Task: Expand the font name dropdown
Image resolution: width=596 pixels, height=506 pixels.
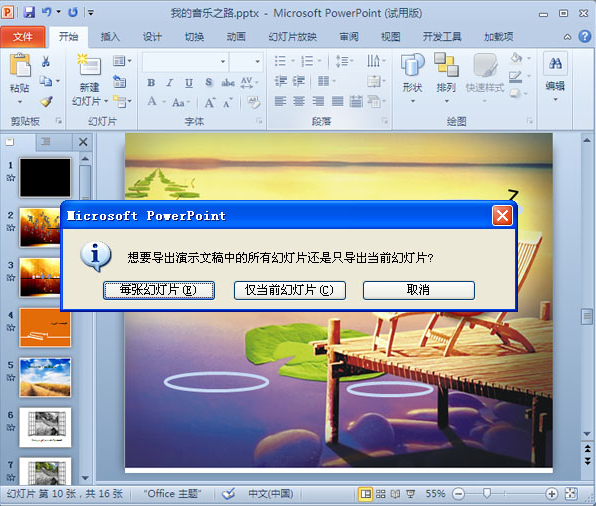Action: click(x=223, y=62)
